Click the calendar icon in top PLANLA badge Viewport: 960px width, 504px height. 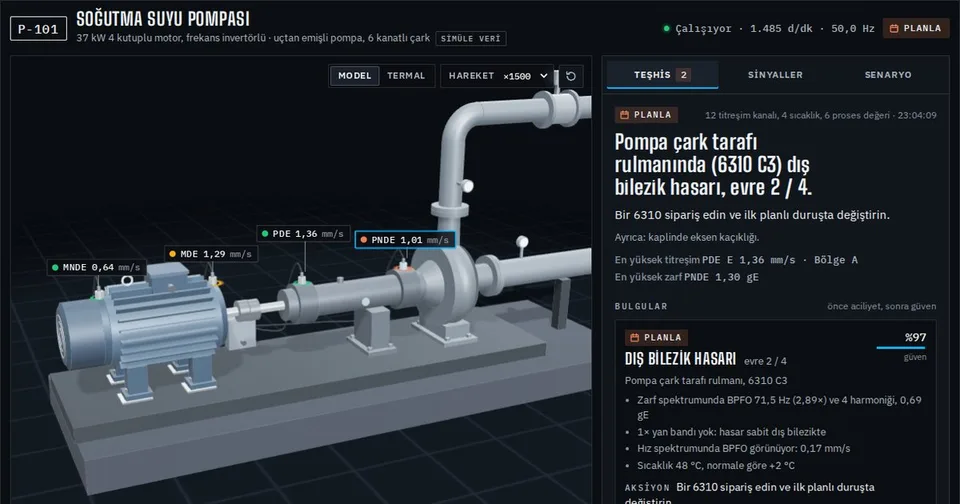point(894,28)
